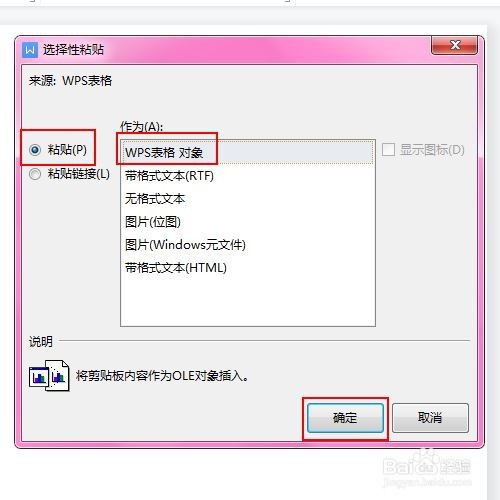Click the OLE对象插入 description text
This screenshot has height=500, width=500.
(162, 376)
